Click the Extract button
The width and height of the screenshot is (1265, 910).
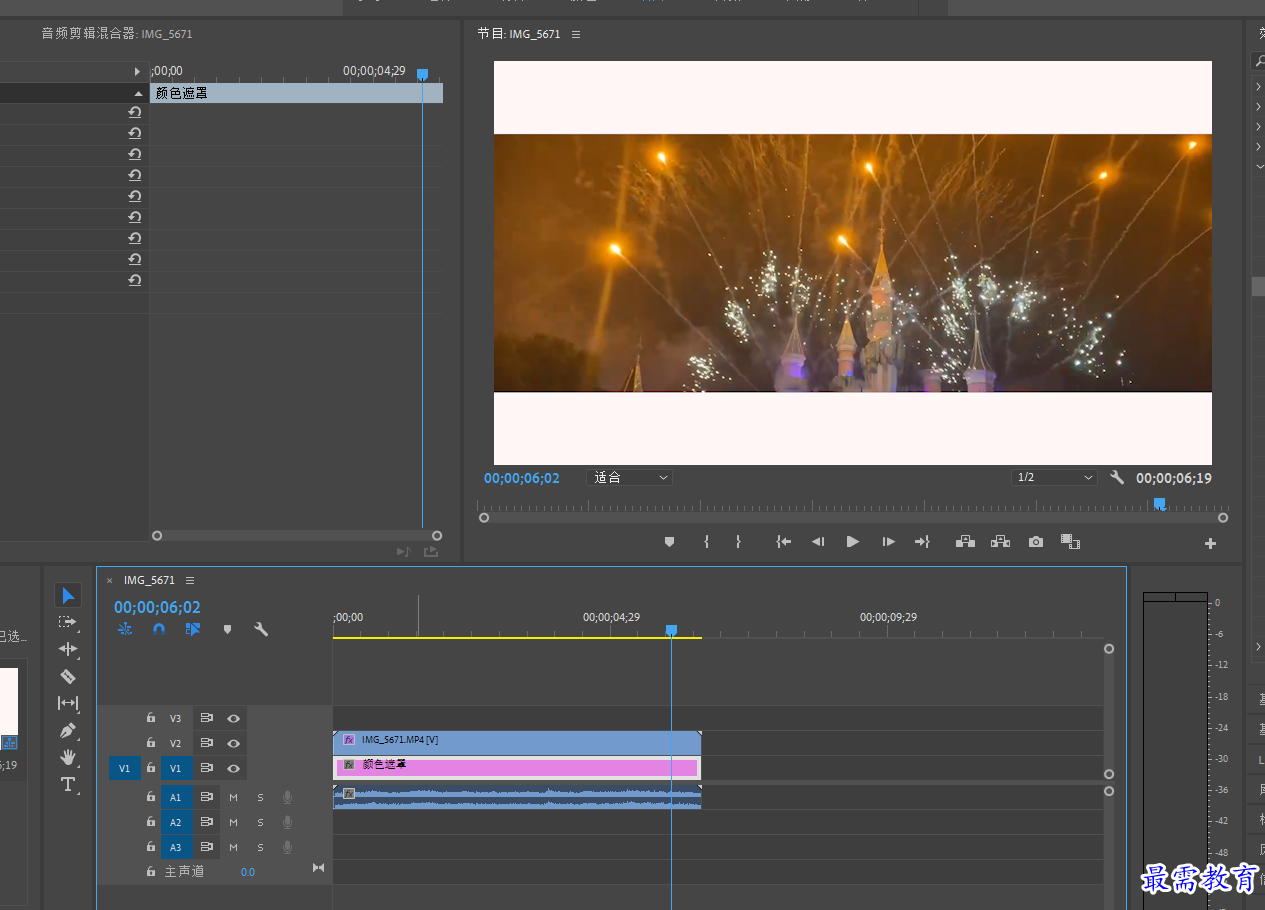[1000, 542]
